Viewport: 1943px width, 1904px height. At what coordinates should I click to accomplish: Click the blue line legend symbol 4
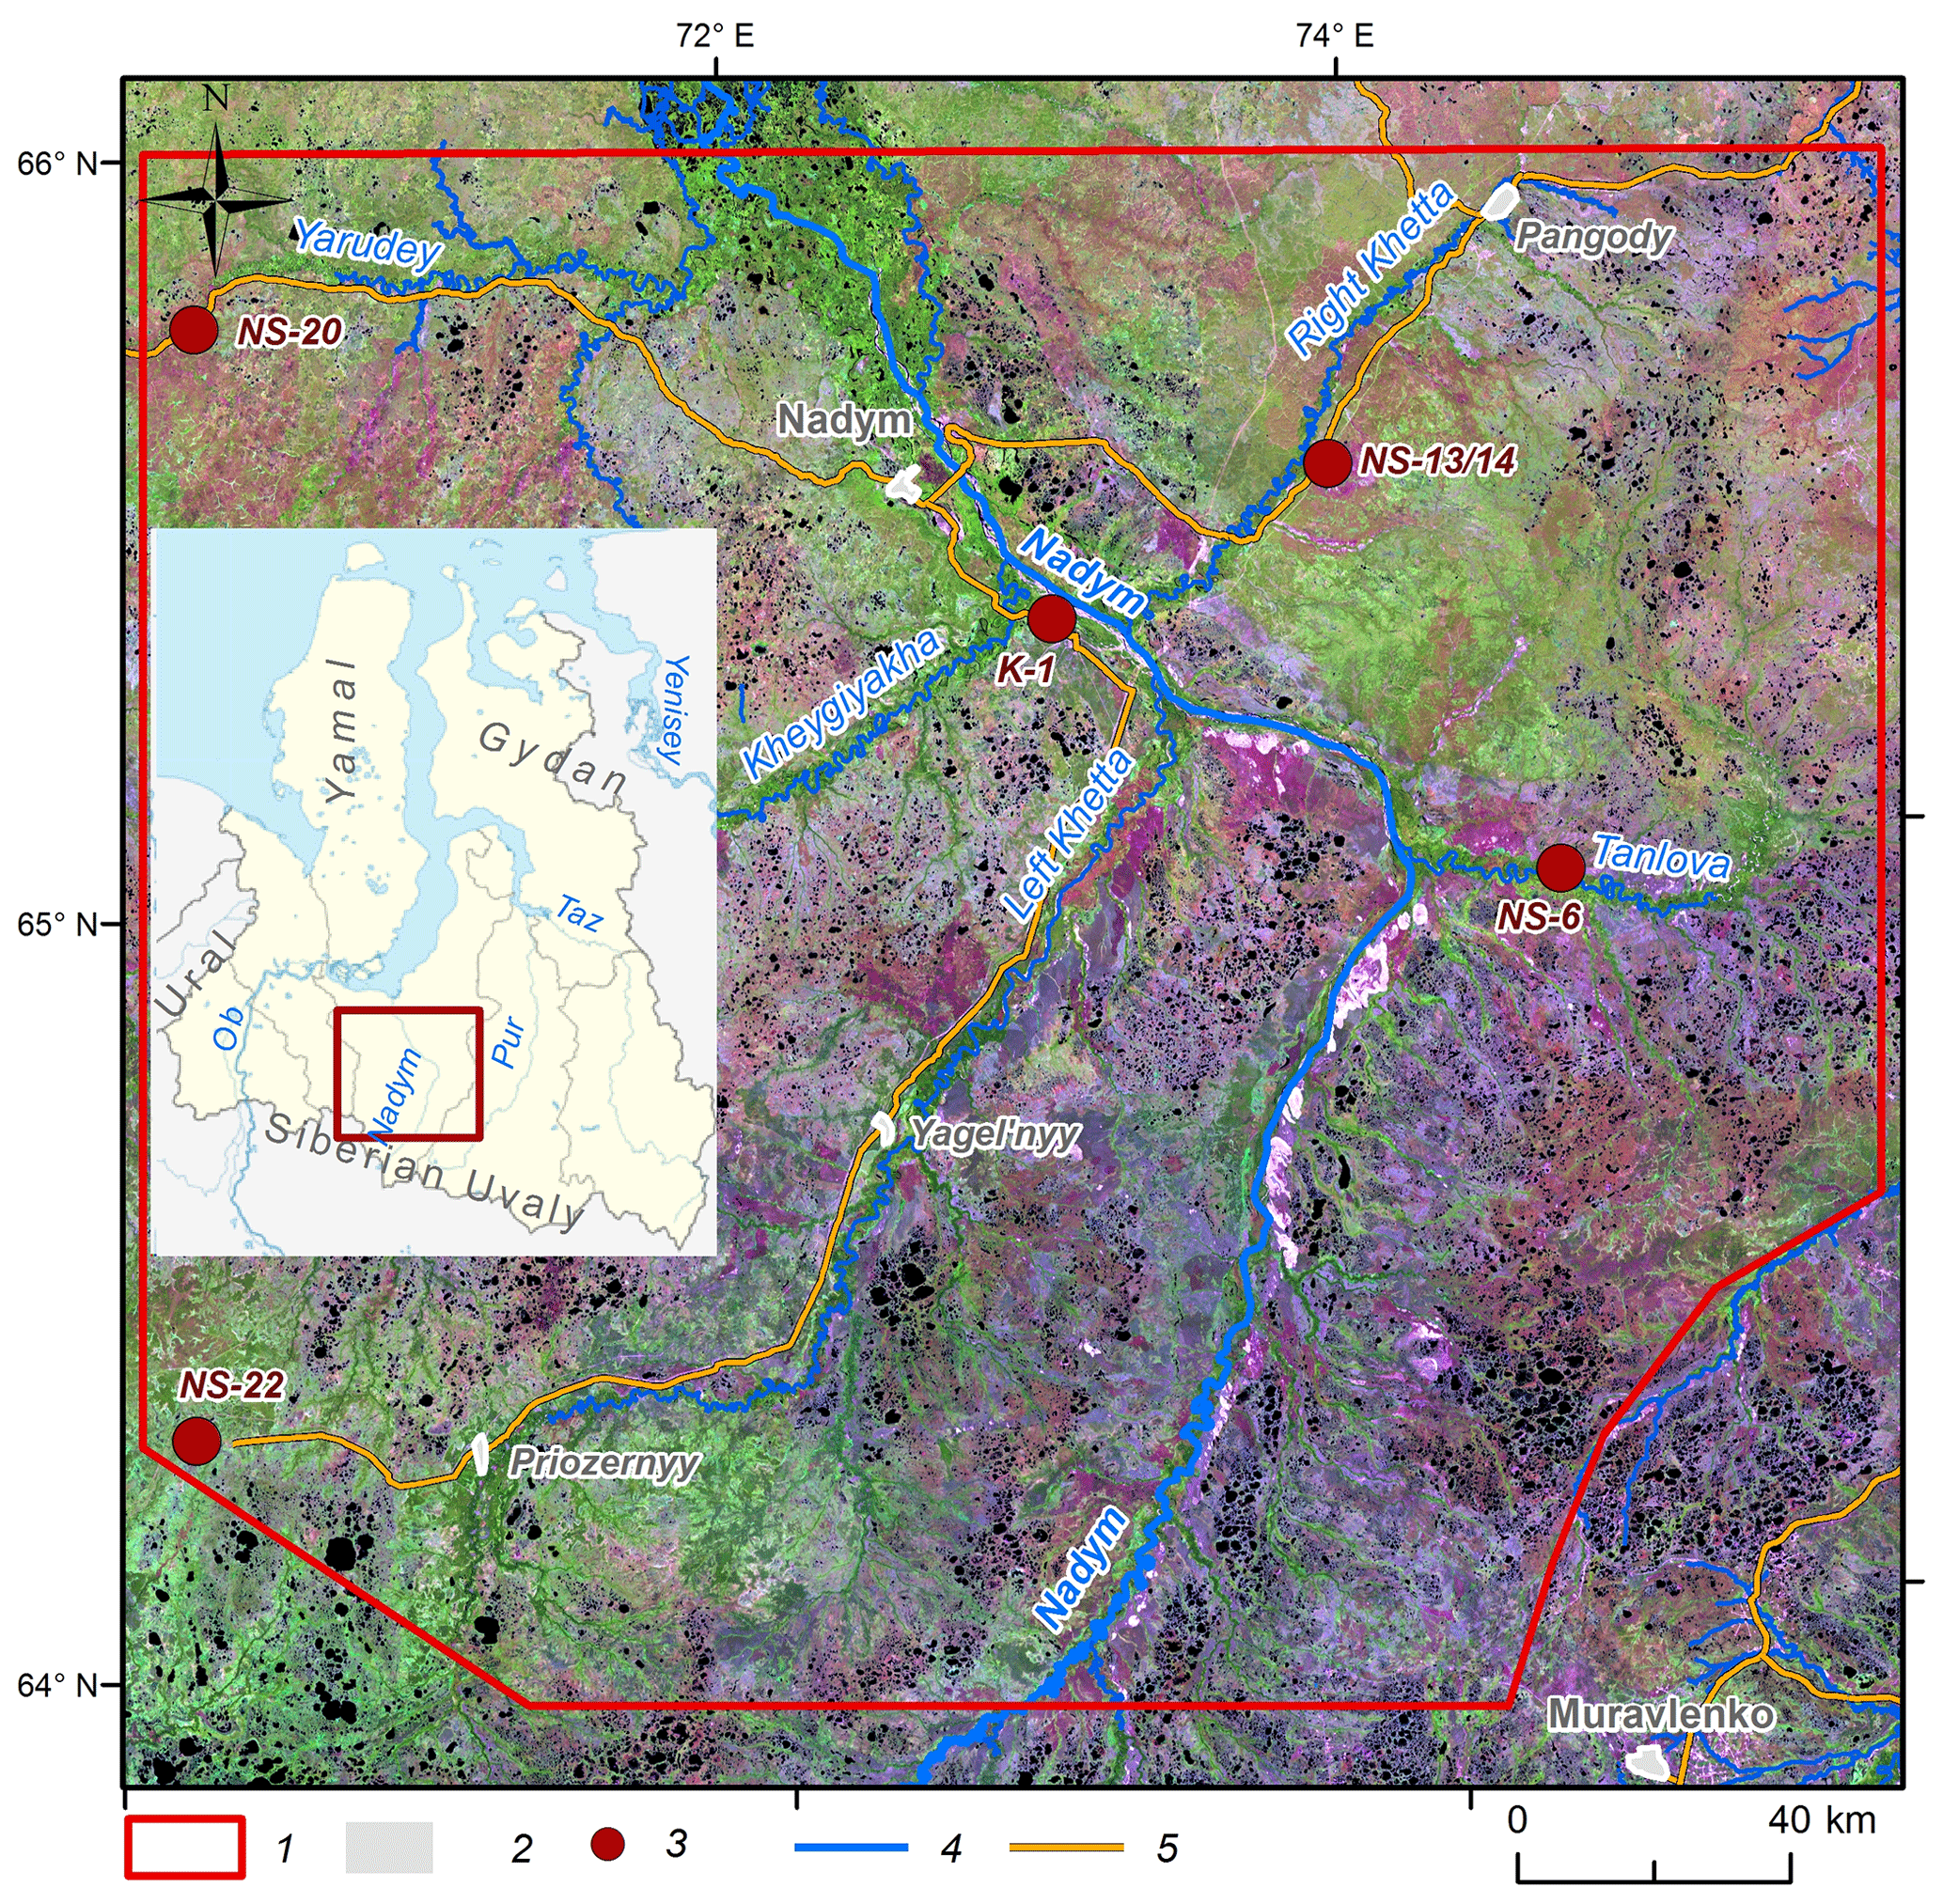tap(851, 1847)
